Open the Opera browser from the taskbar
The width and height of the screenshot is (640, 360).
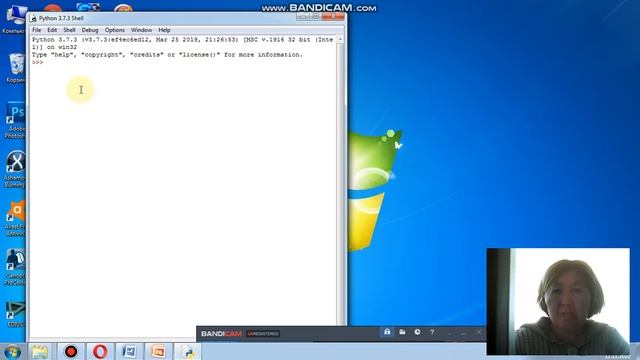click(x=100, y=352)
